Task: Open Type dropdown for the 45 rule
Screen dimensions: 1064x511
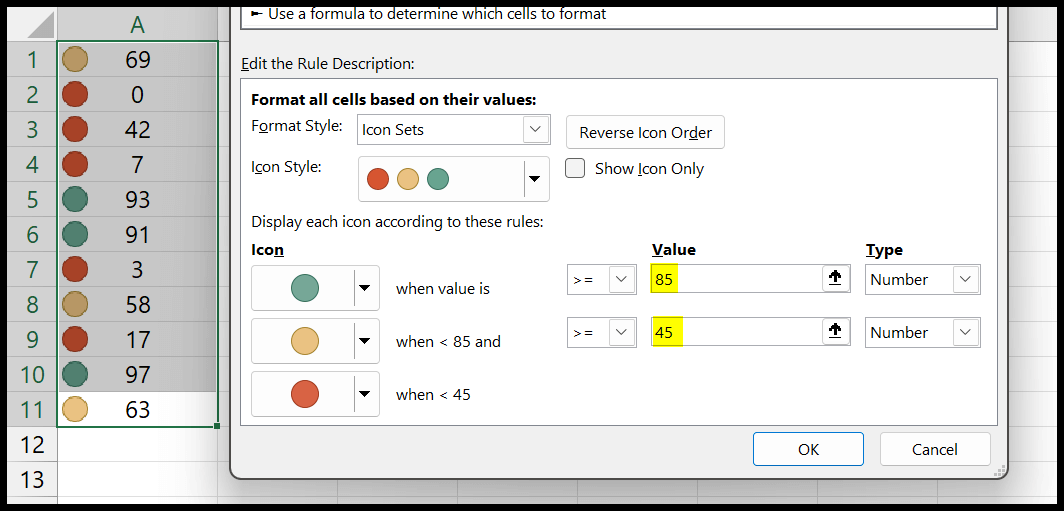Action: pyautogui.click(x=966, y=332)
